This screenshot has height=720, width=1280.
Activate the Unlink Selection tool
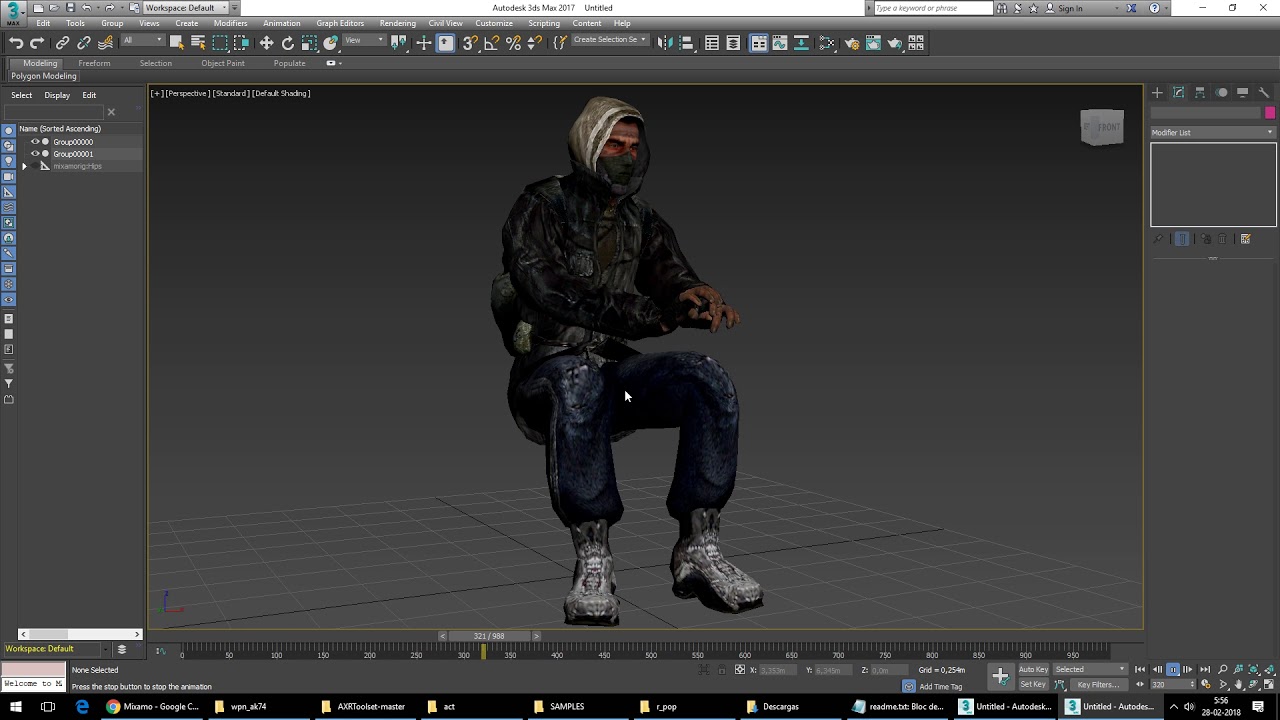(x=84, y=43)
